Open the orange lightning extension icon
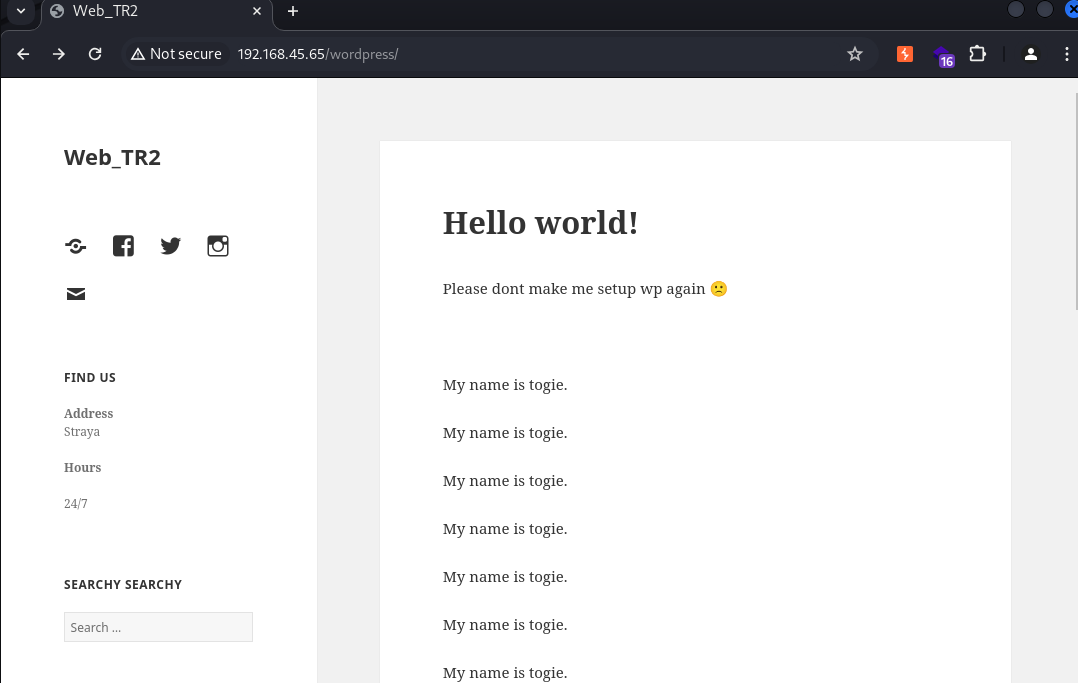The image size is (1078, 683). [905, 54]
